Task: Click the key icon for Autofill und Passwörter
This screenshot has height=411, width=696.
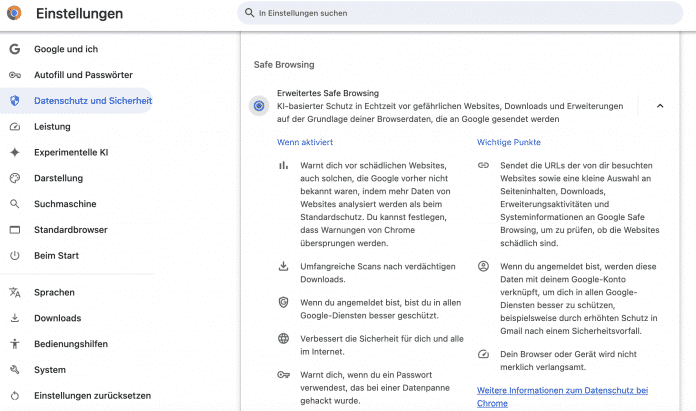Action: click(x=15, y=75)
